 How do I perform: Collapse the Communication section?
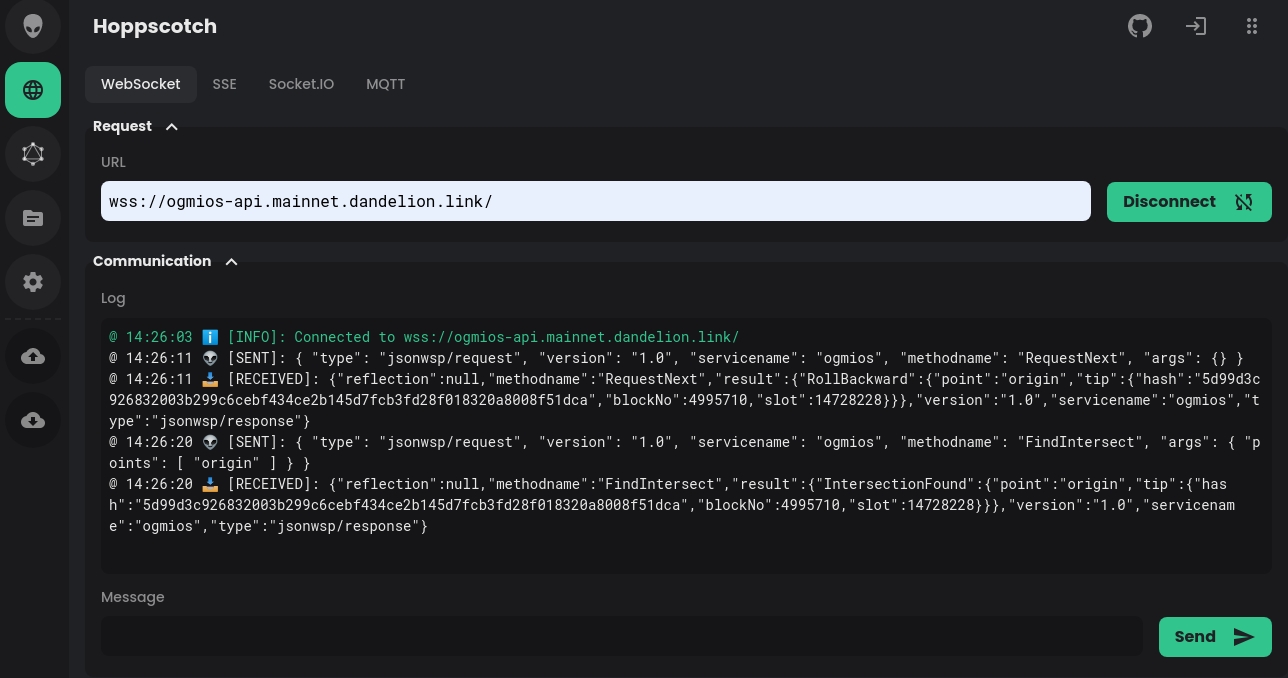(231, 262)
